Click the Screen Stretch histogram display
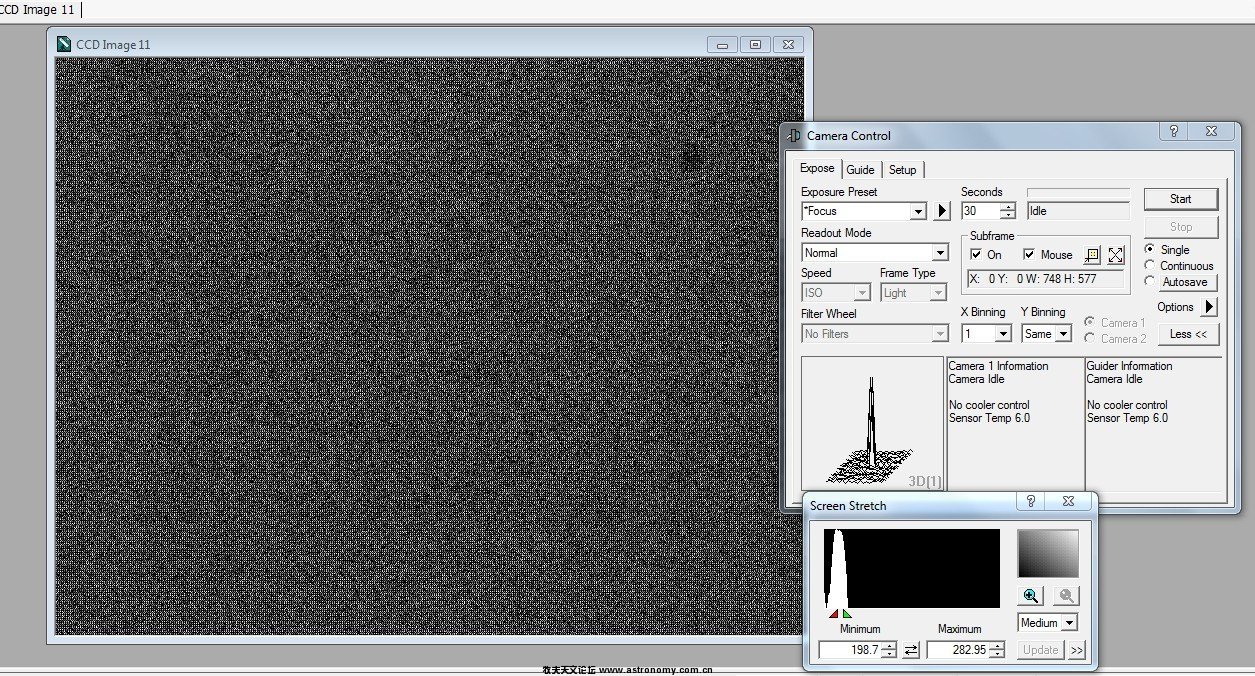Viewport: 1255px width, 676px height. [911, 568]
